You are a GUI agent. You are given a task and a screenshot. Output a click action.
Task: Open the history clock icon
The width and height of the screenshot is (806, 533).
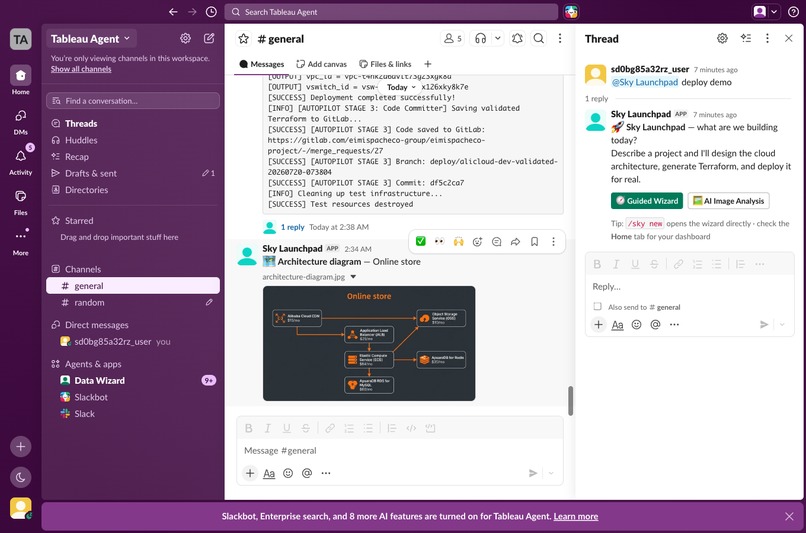[211, 12]
